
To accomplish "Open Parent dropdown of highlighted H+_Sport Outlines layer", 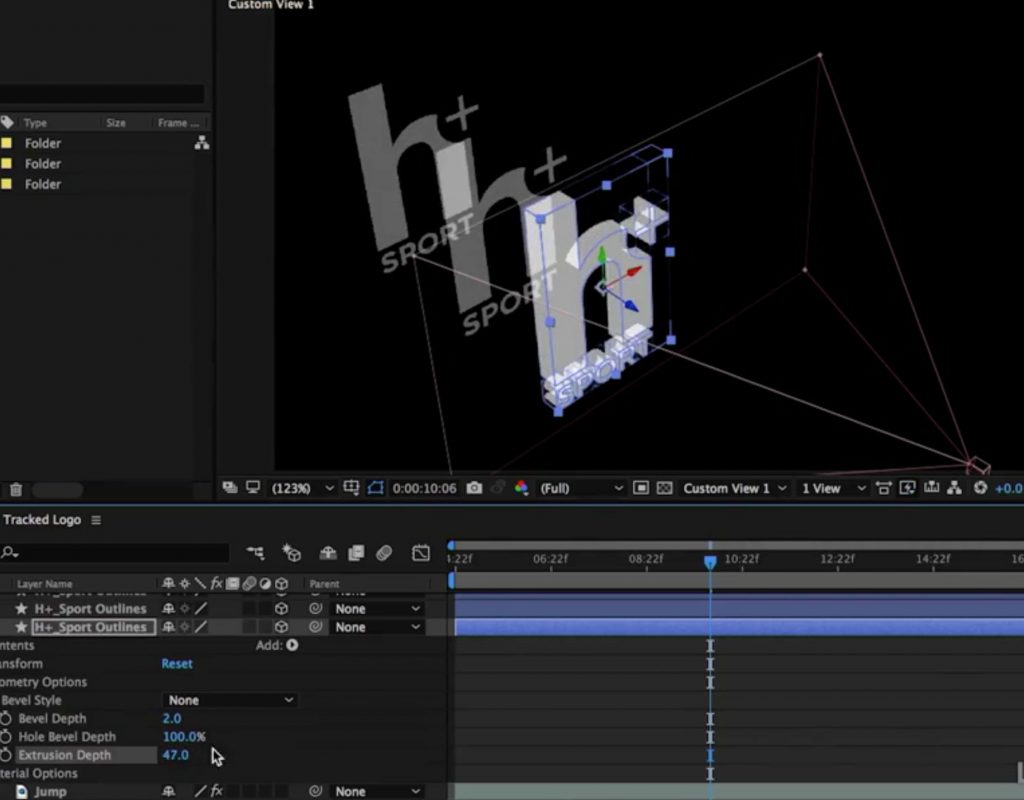I will [x=377, y=627].
